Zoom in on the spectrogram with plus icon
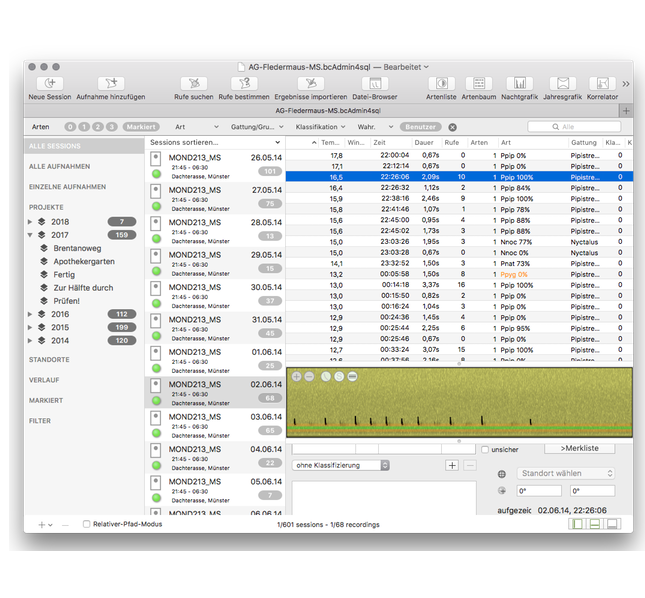This screenshot has height=598, width=645. (x=296, y=376)
